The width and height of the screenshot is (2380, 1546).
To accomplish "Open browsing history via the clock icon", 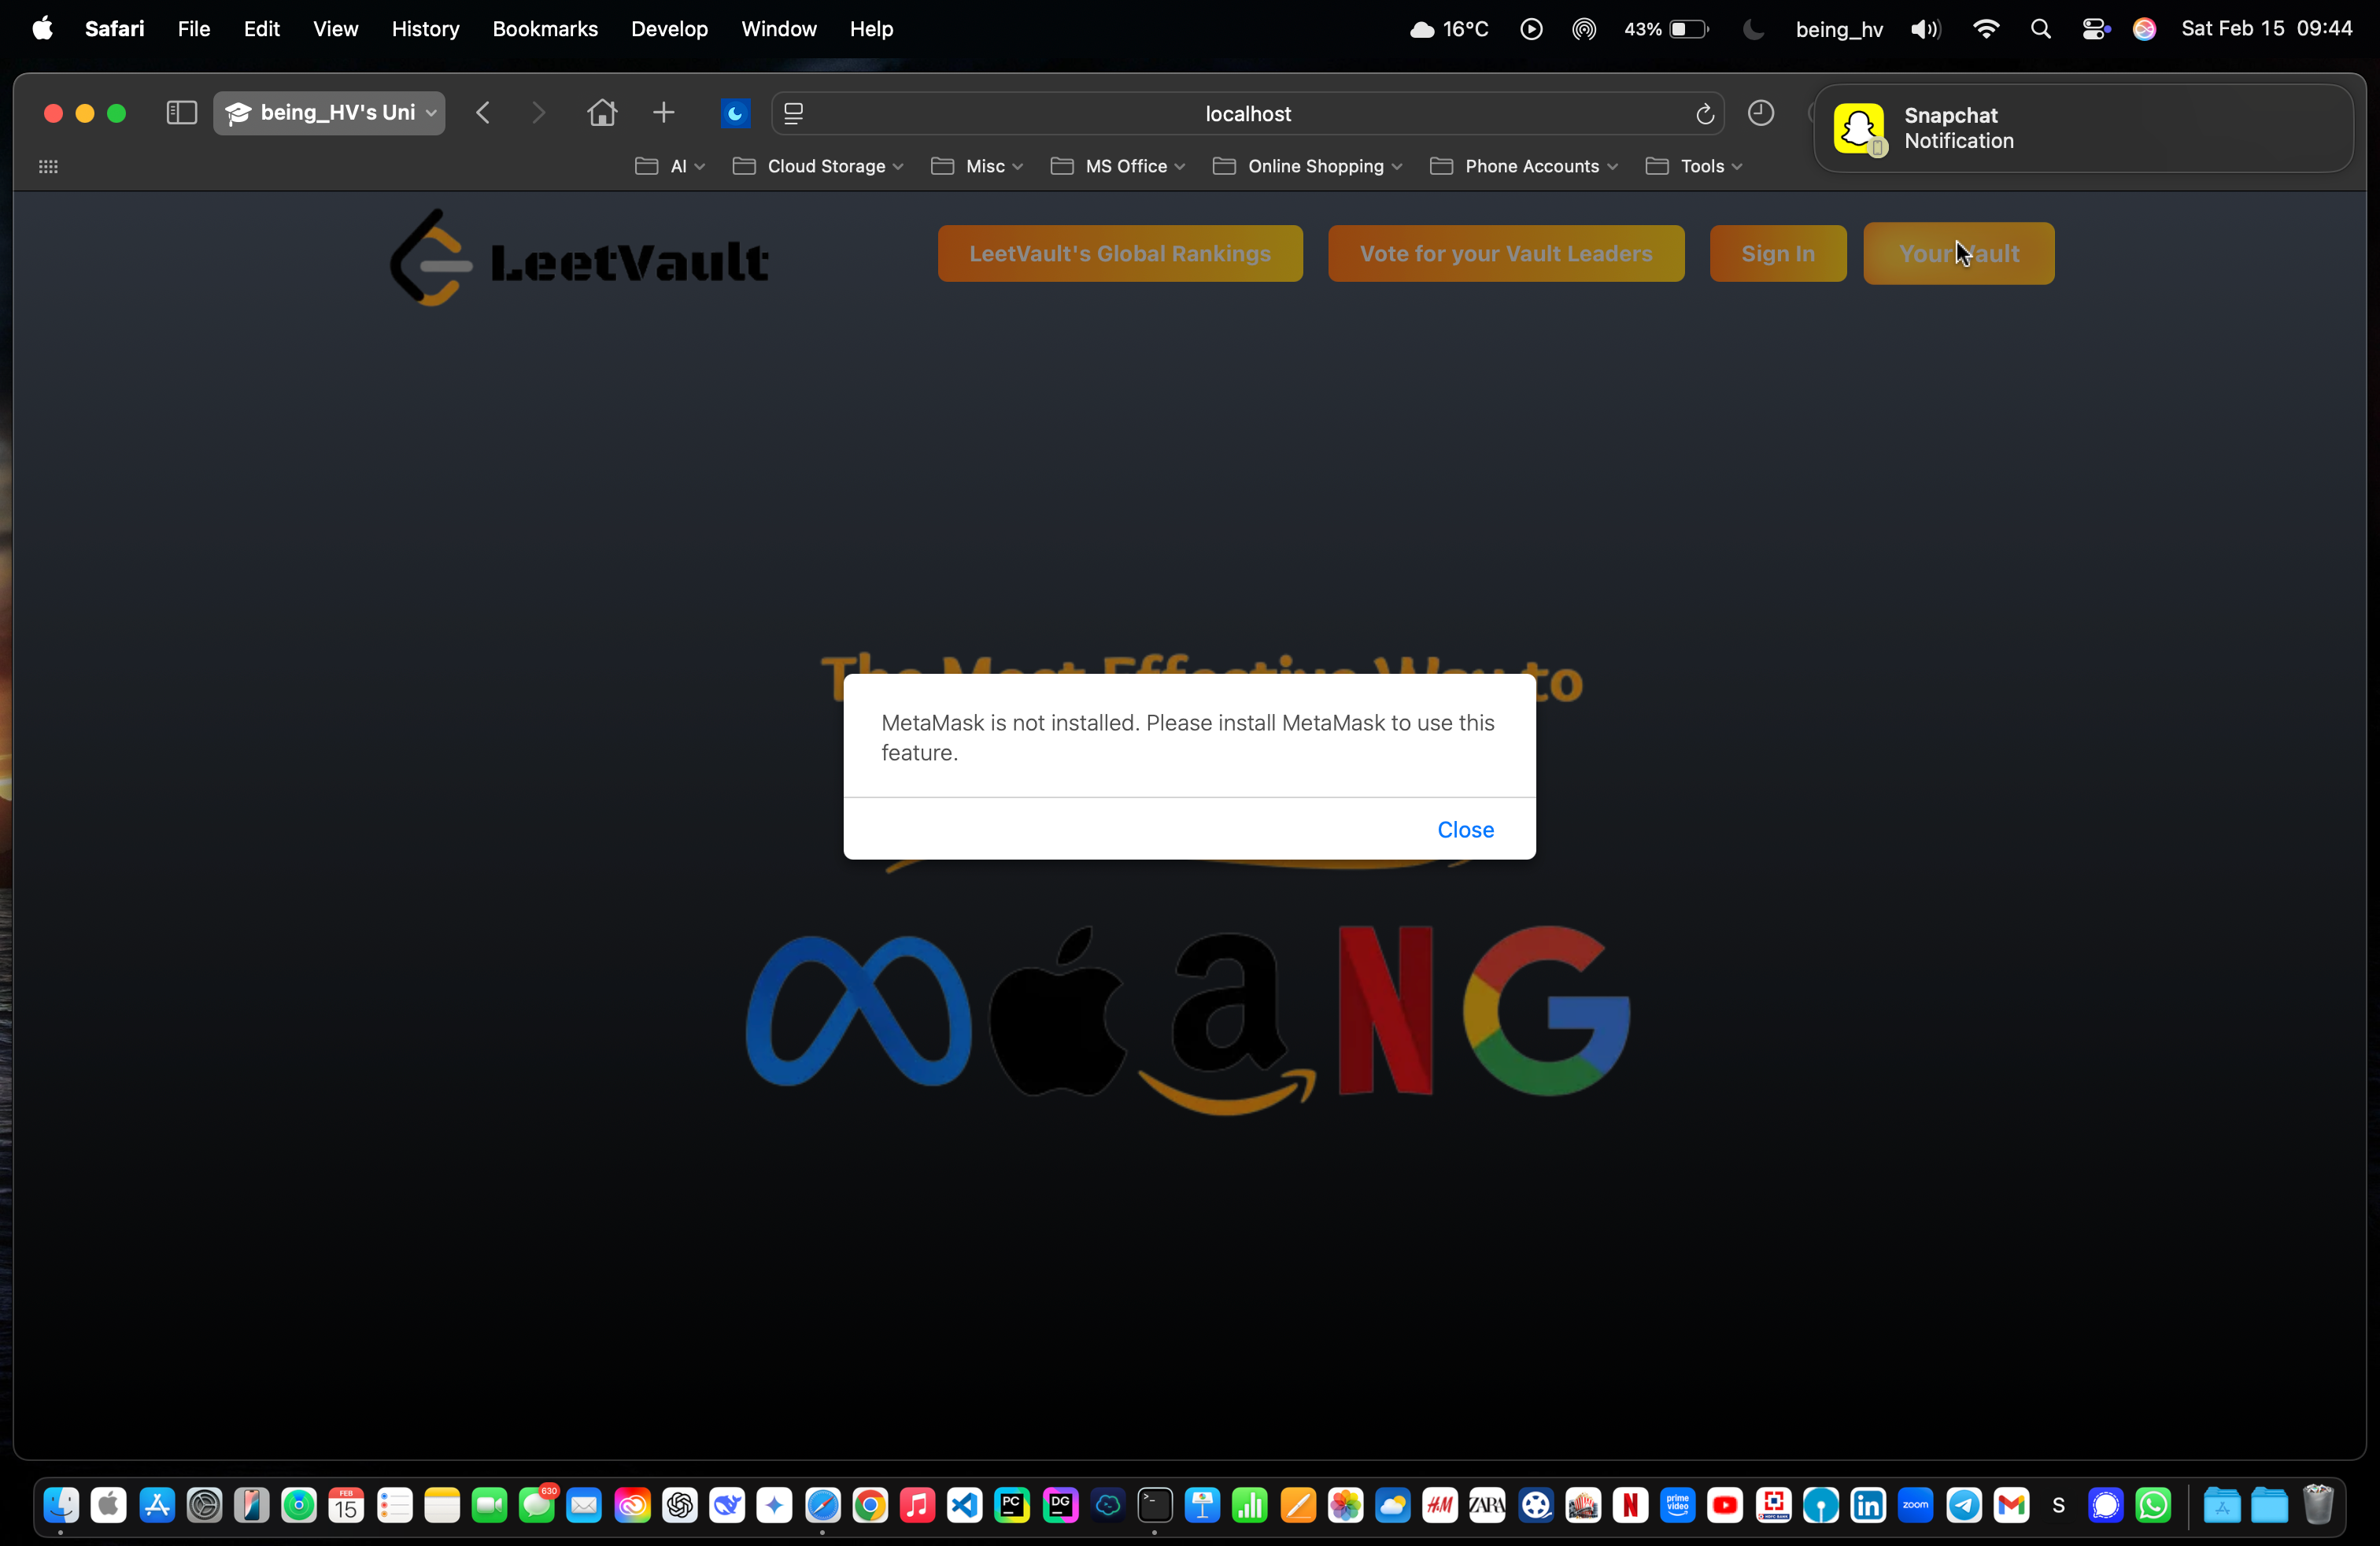I will point(1761,114).
